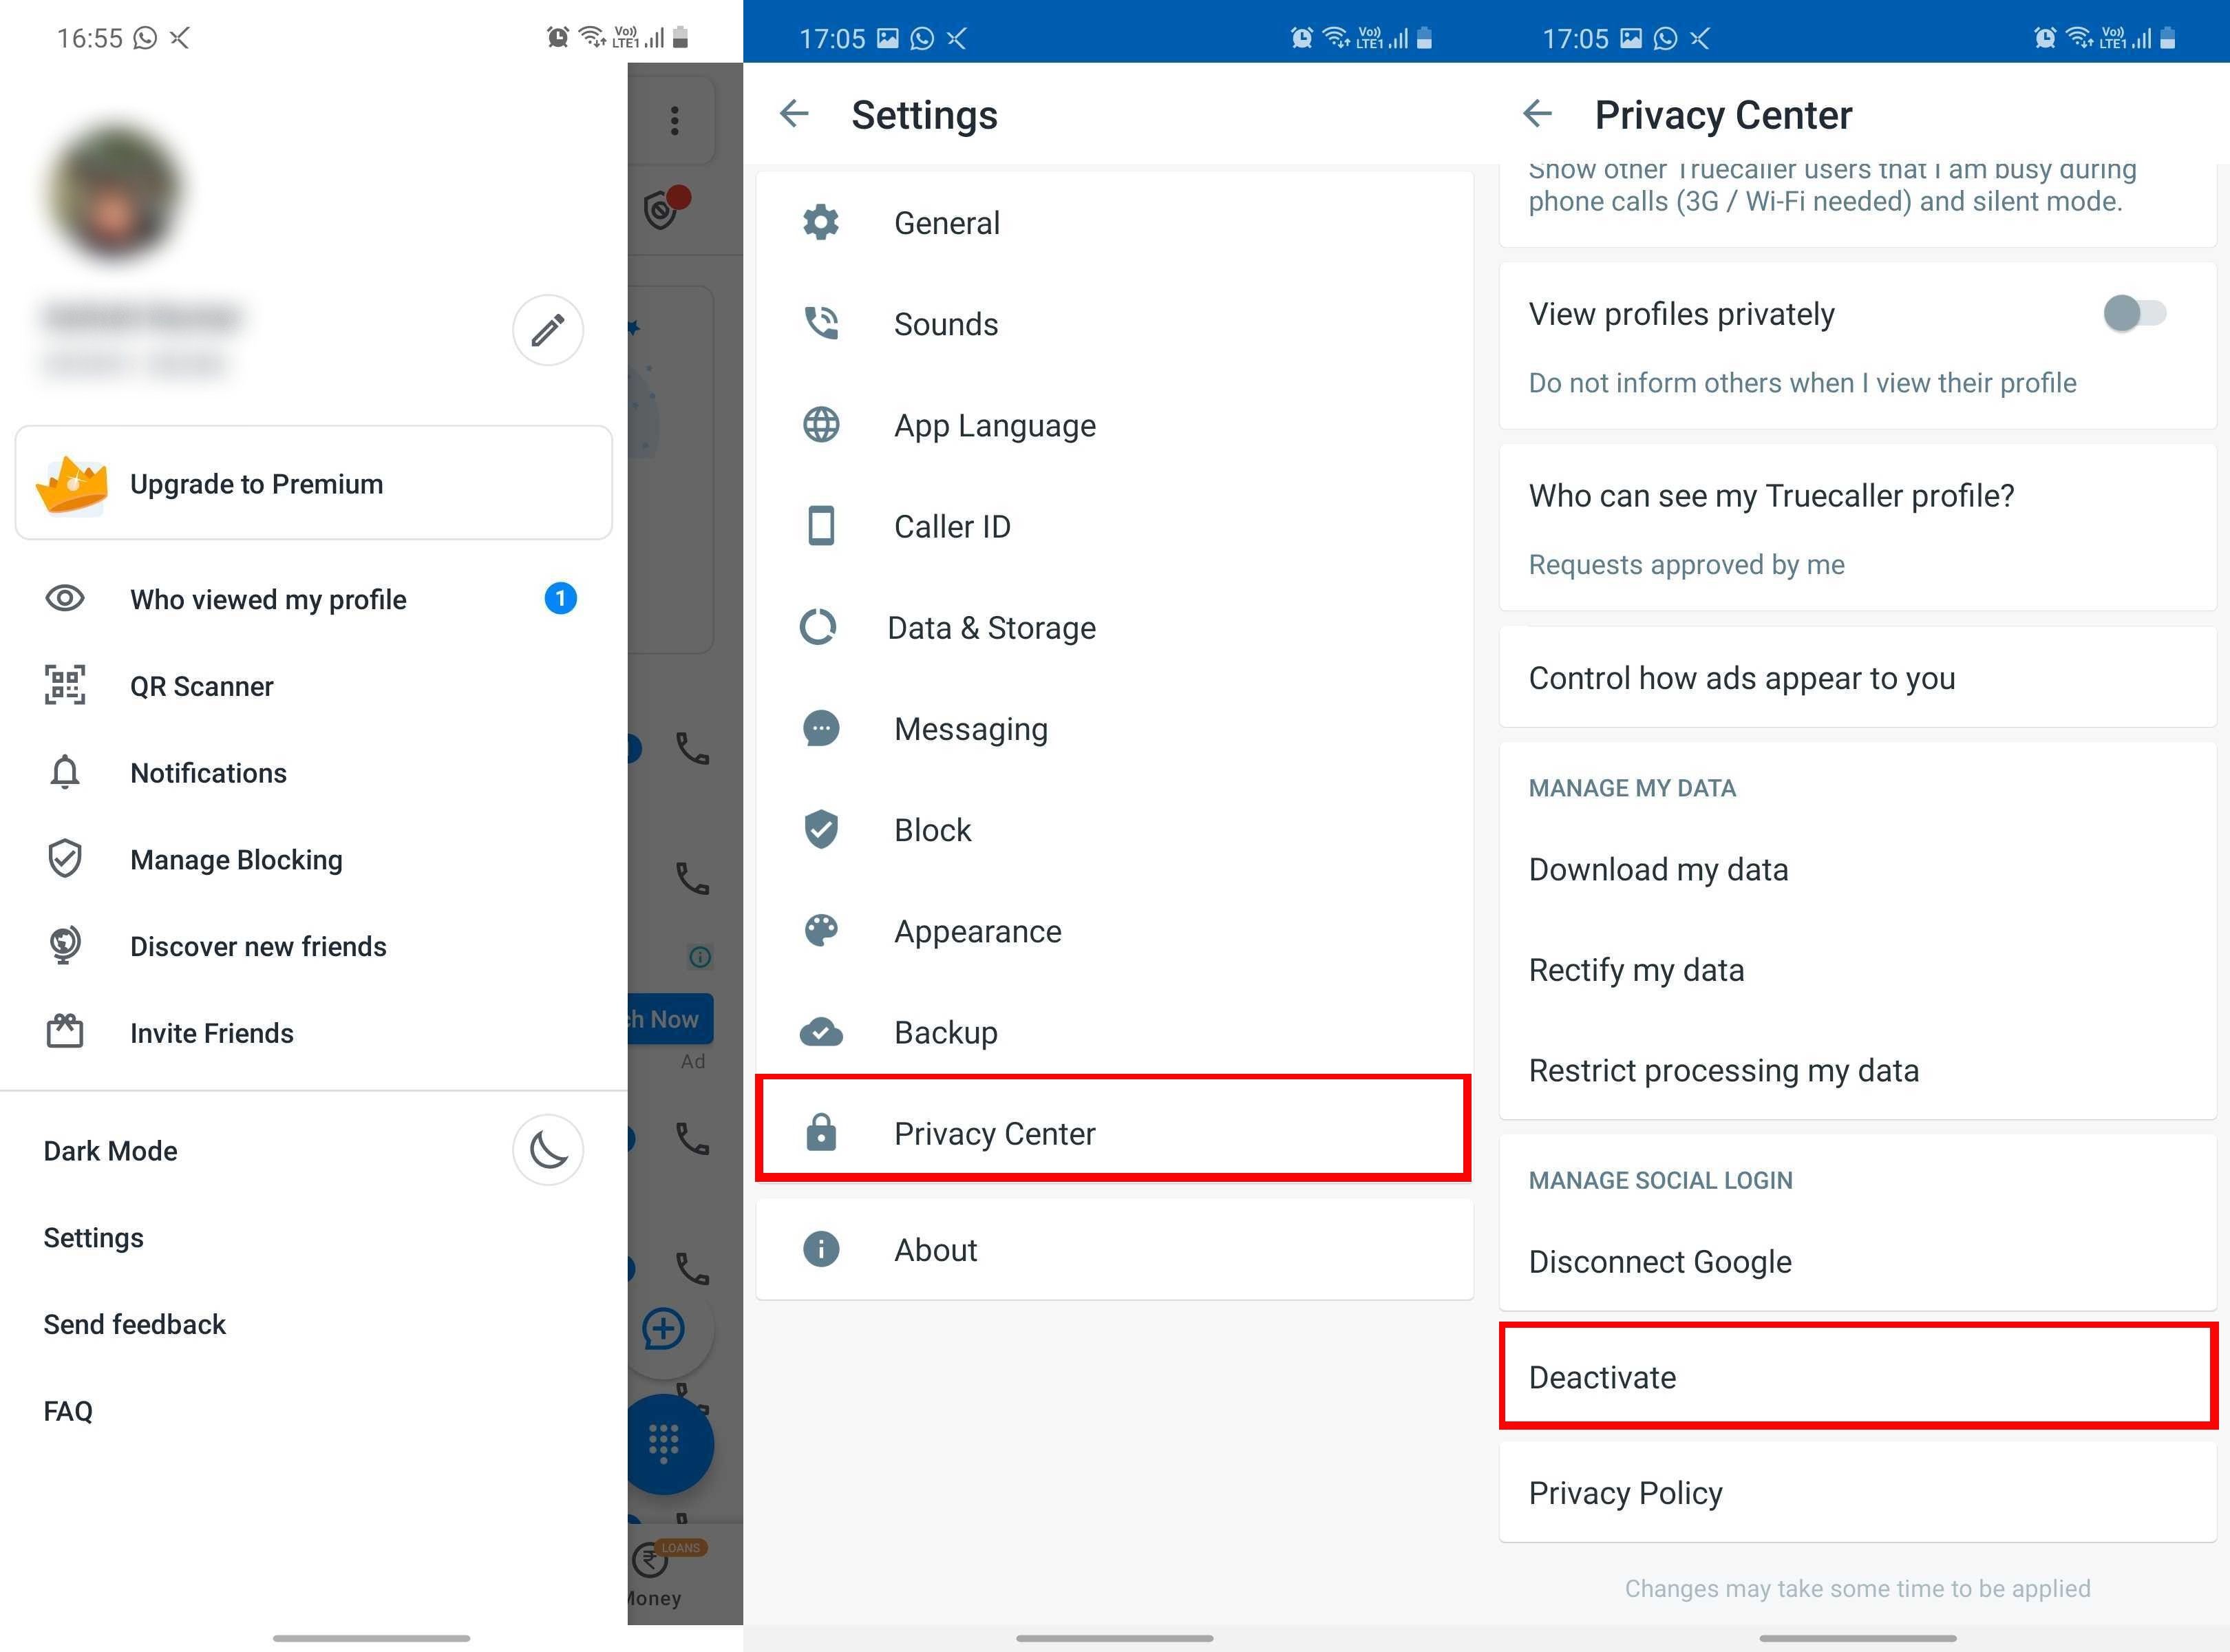Tap Upgrade to Premium banner

313,483
